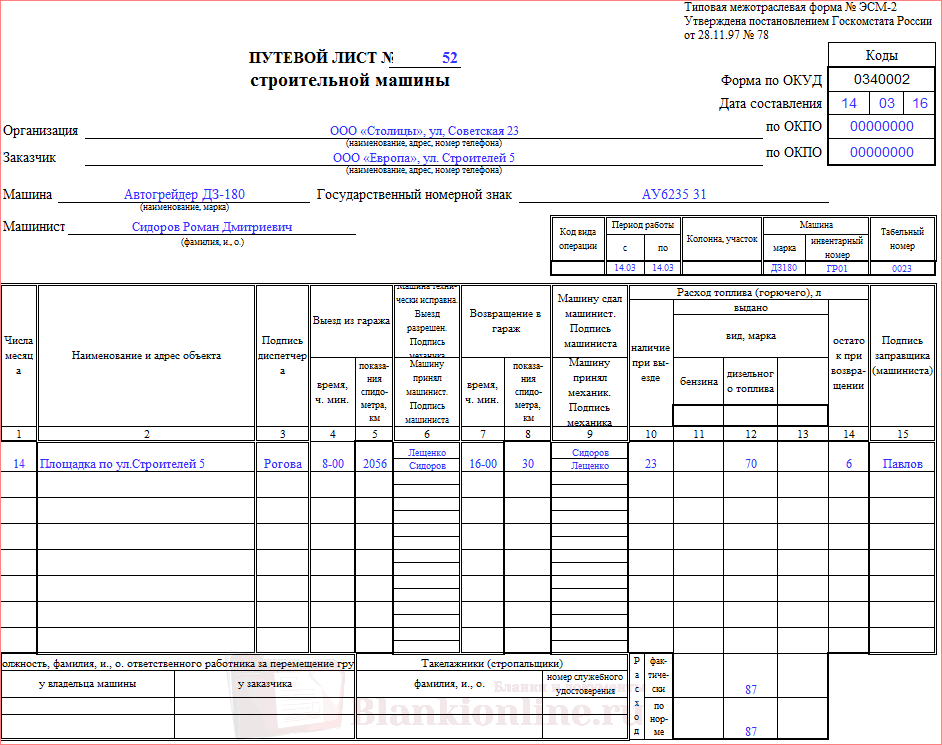Click the Организация field with ООО «Столицы»
Viewport: 942px width, 745px height.
point(424,131)
